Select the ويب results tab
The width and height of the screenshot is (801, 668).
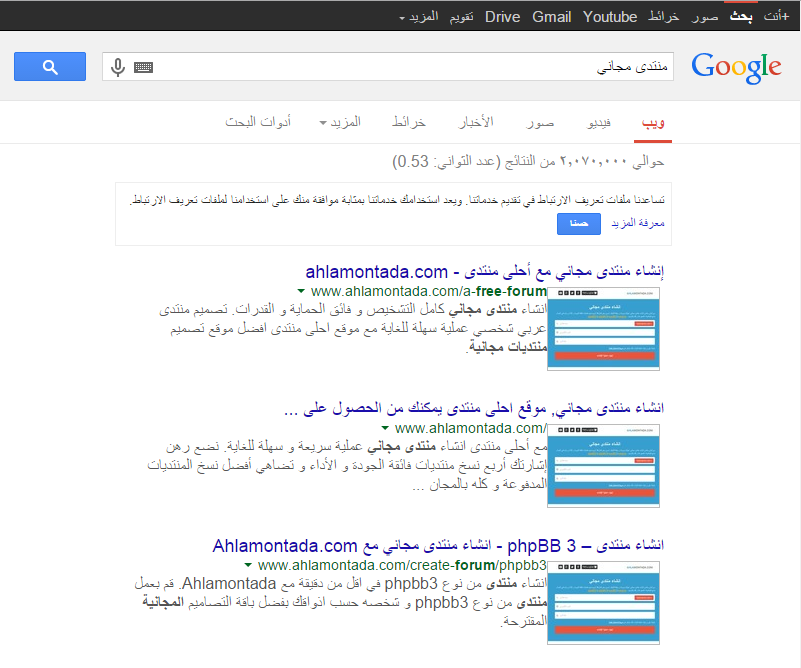coord(653,123)
